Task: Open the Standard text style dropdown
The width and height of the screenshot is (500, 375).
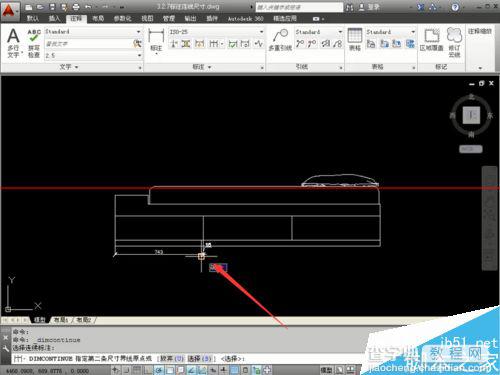Action: (93, 32)
